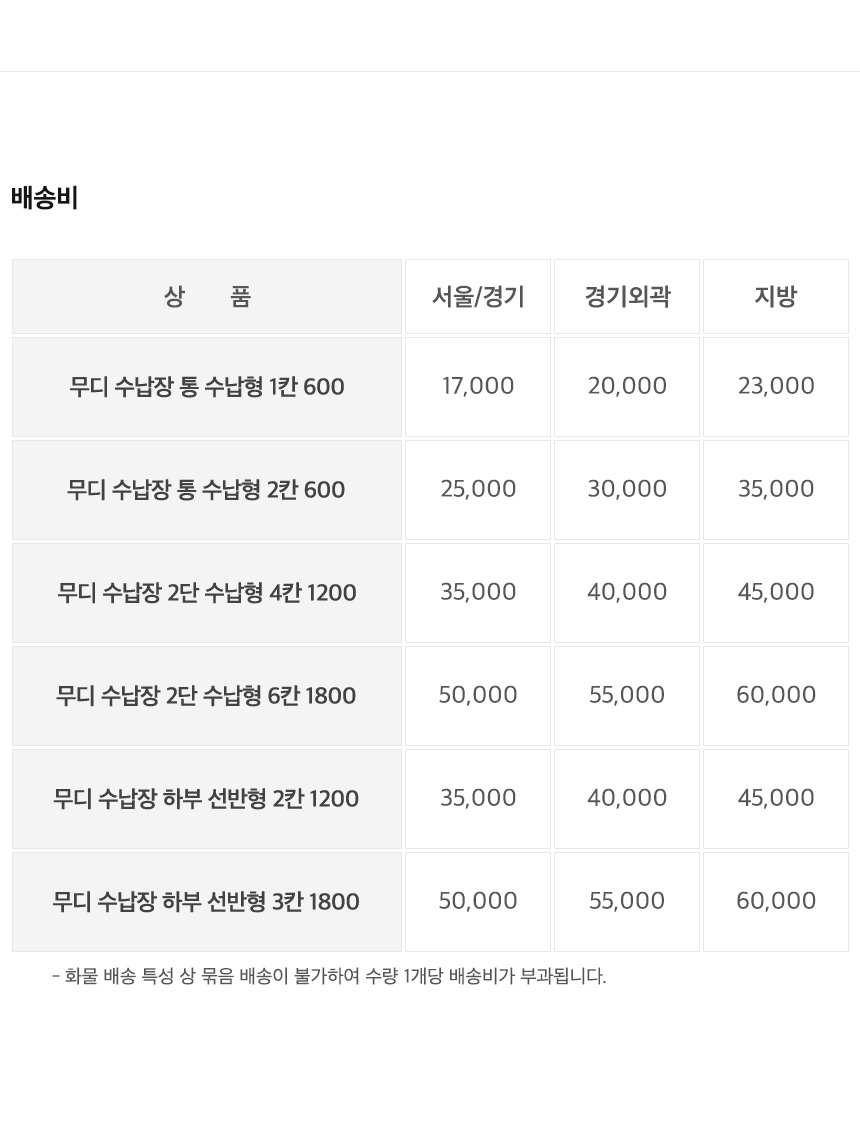This screenshot has width=860, height=1134.
Task: Click the 배송비 section heading
Action: click(x=45, y=198)
